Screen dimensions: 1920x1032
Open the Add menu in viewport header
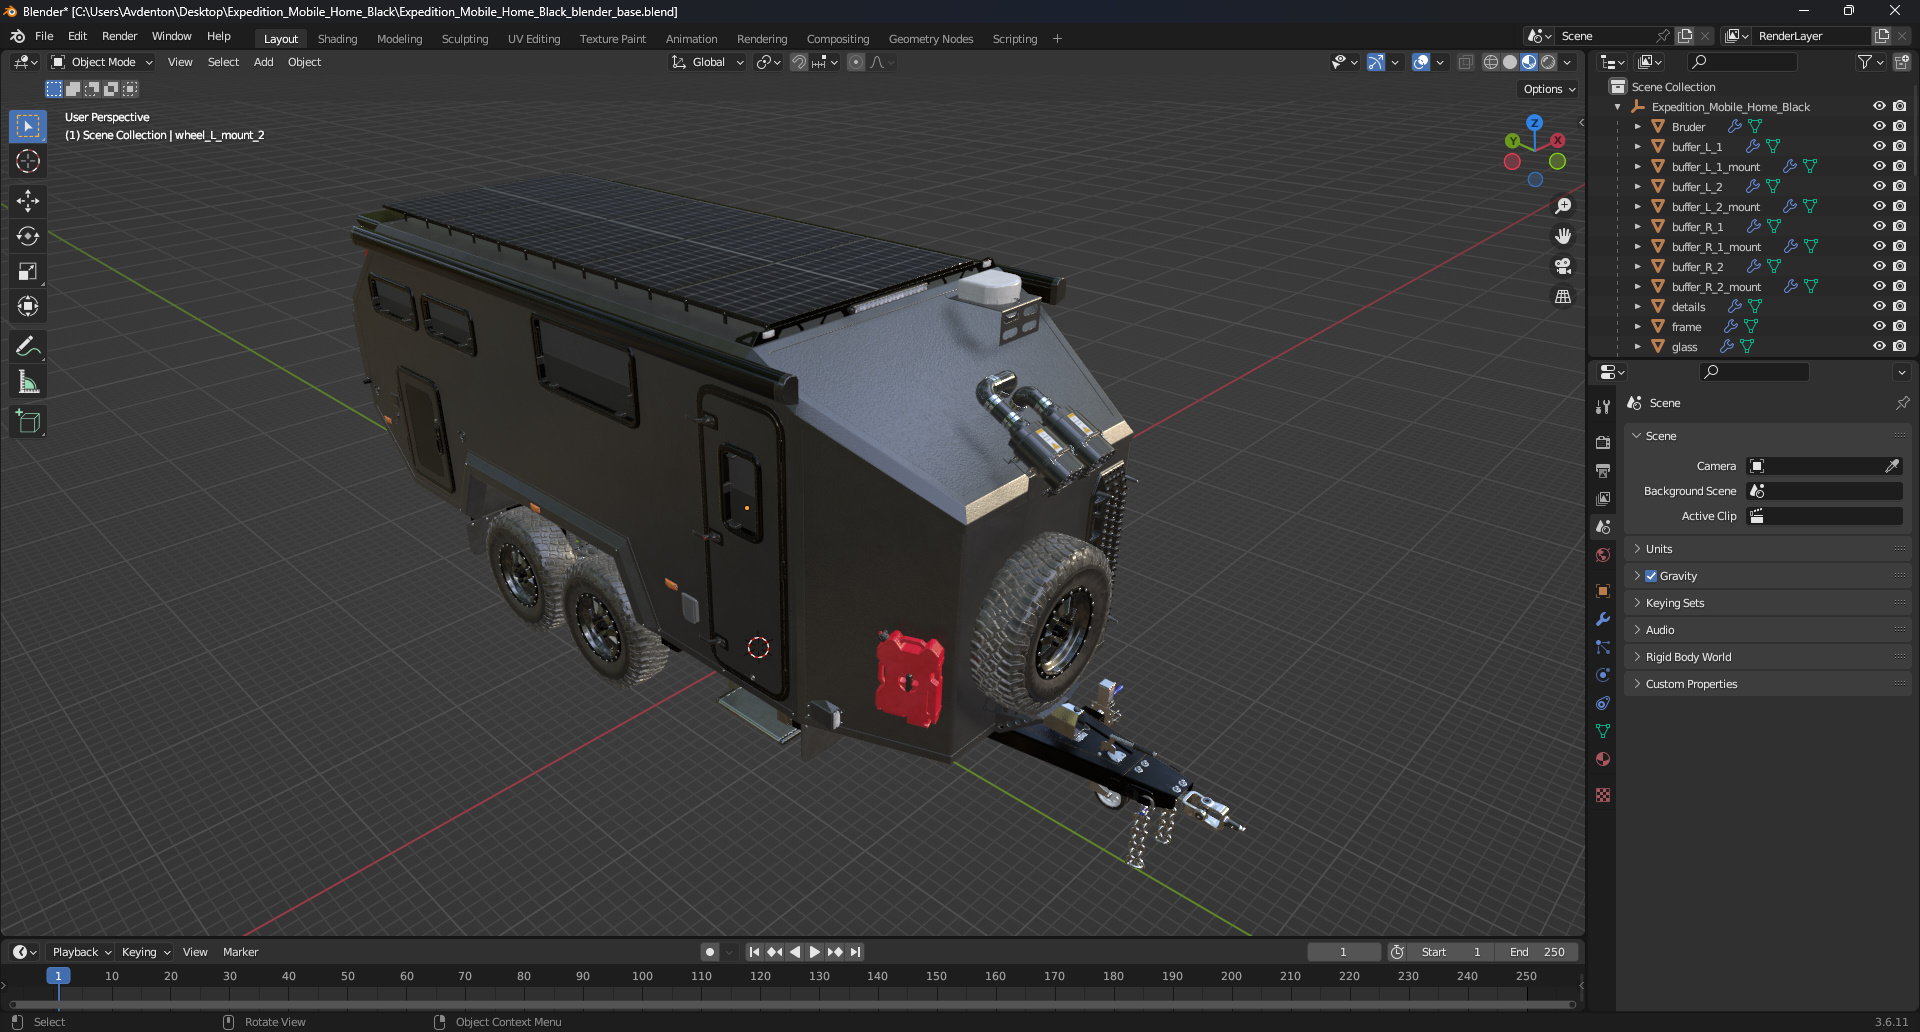263,62
